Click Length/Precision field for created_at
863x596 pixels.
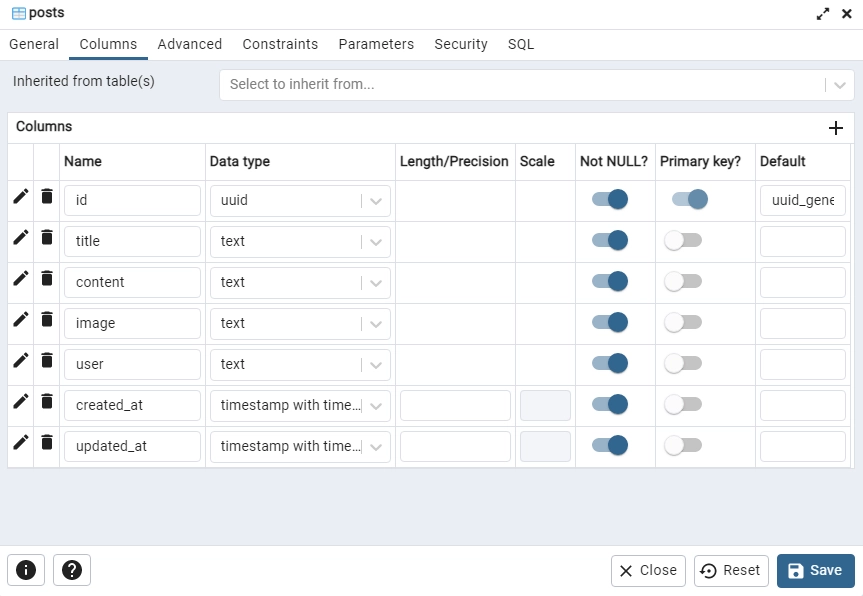(x=455, y=406)
